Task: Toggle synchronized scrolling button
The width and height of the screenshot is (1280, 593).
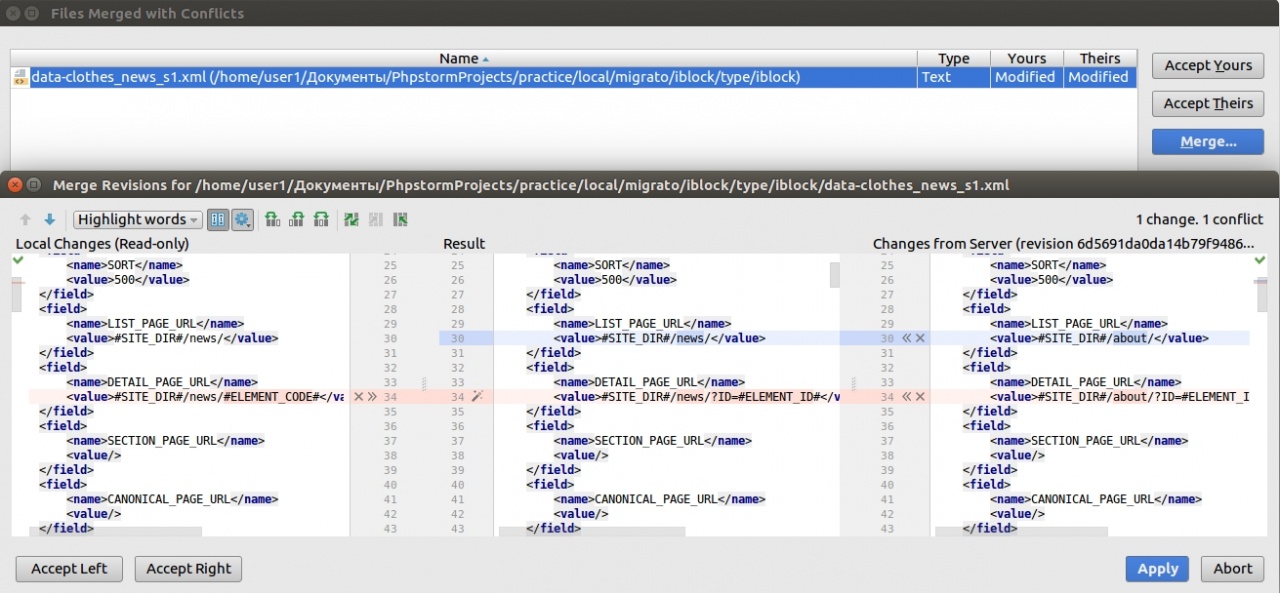Action: click(x=218, y=220)
